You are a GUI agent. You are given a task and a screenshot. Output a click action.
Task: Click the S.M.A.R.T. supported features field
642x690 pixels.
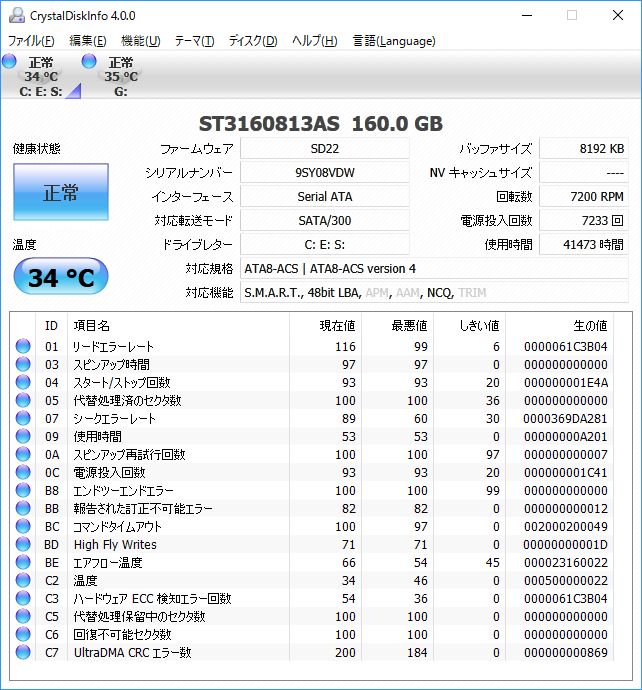(434, 293)
